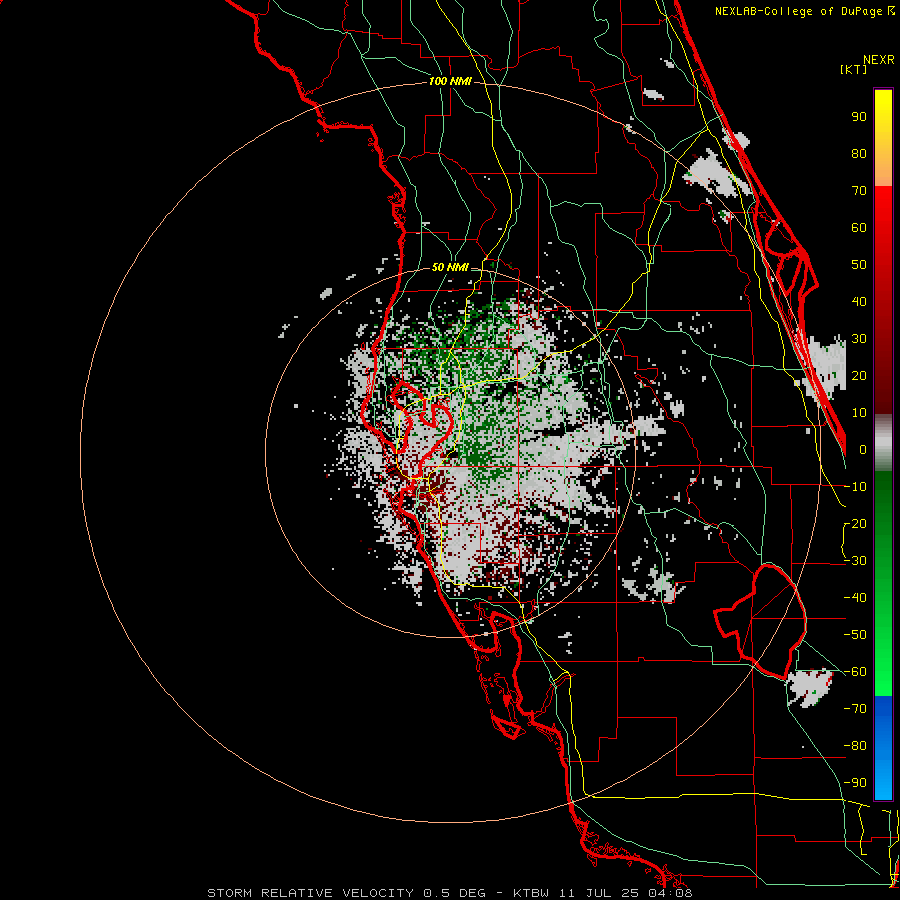This screenshot has height=900, width=900.
Task: Click the -60 value on the velocity scale
Action: click(855, 672)
